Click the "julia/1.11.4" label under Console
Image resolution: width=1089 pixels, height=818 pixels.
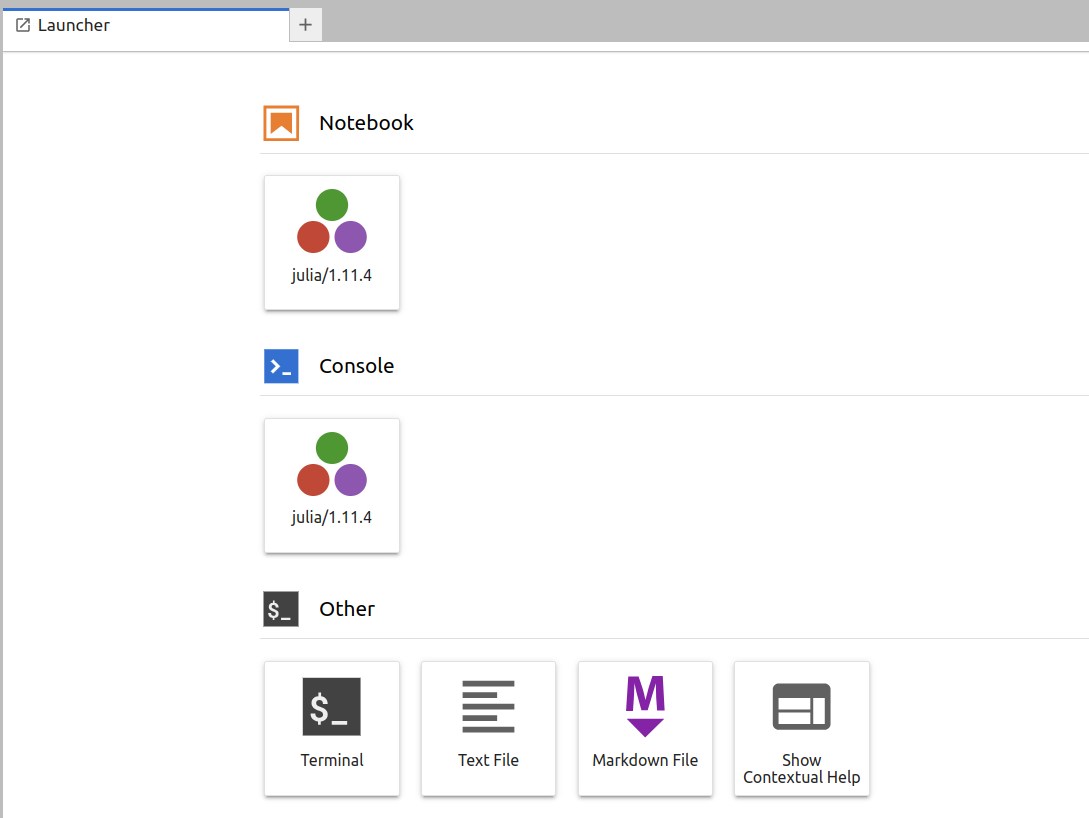click(332, 518)
